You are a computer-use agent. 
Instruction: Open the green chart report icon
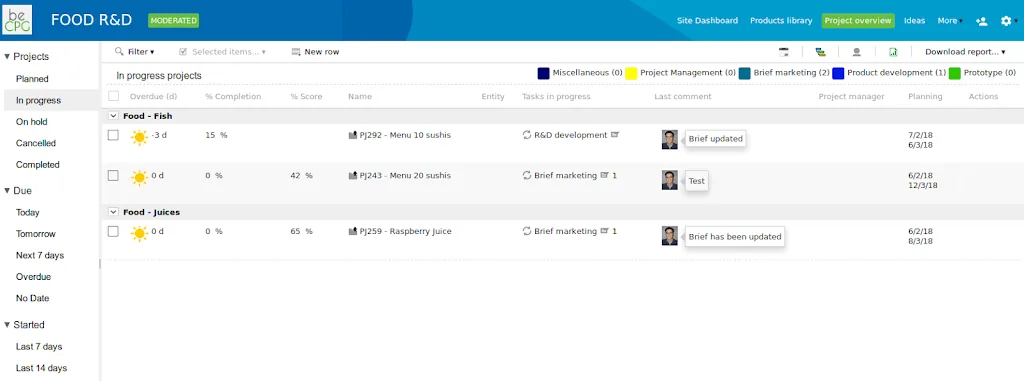pyautogui.click(x=893, y=52)
